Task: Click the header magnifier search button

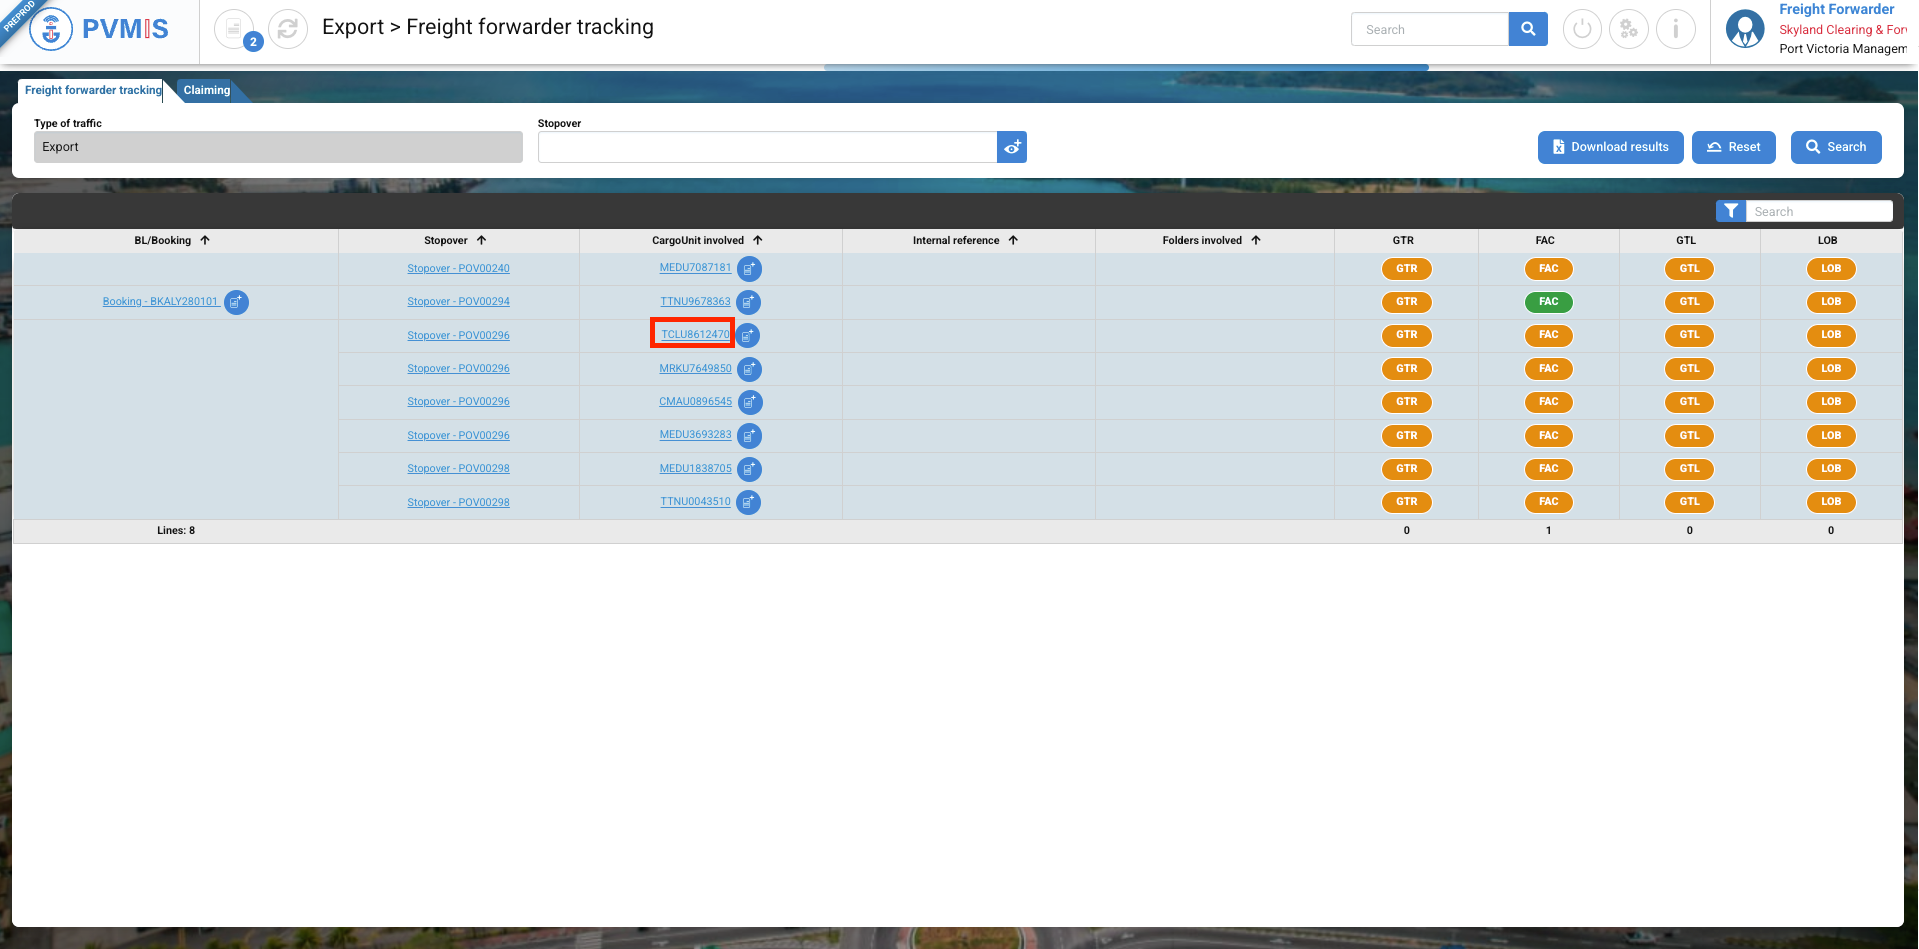Action: pos(1528,29)
